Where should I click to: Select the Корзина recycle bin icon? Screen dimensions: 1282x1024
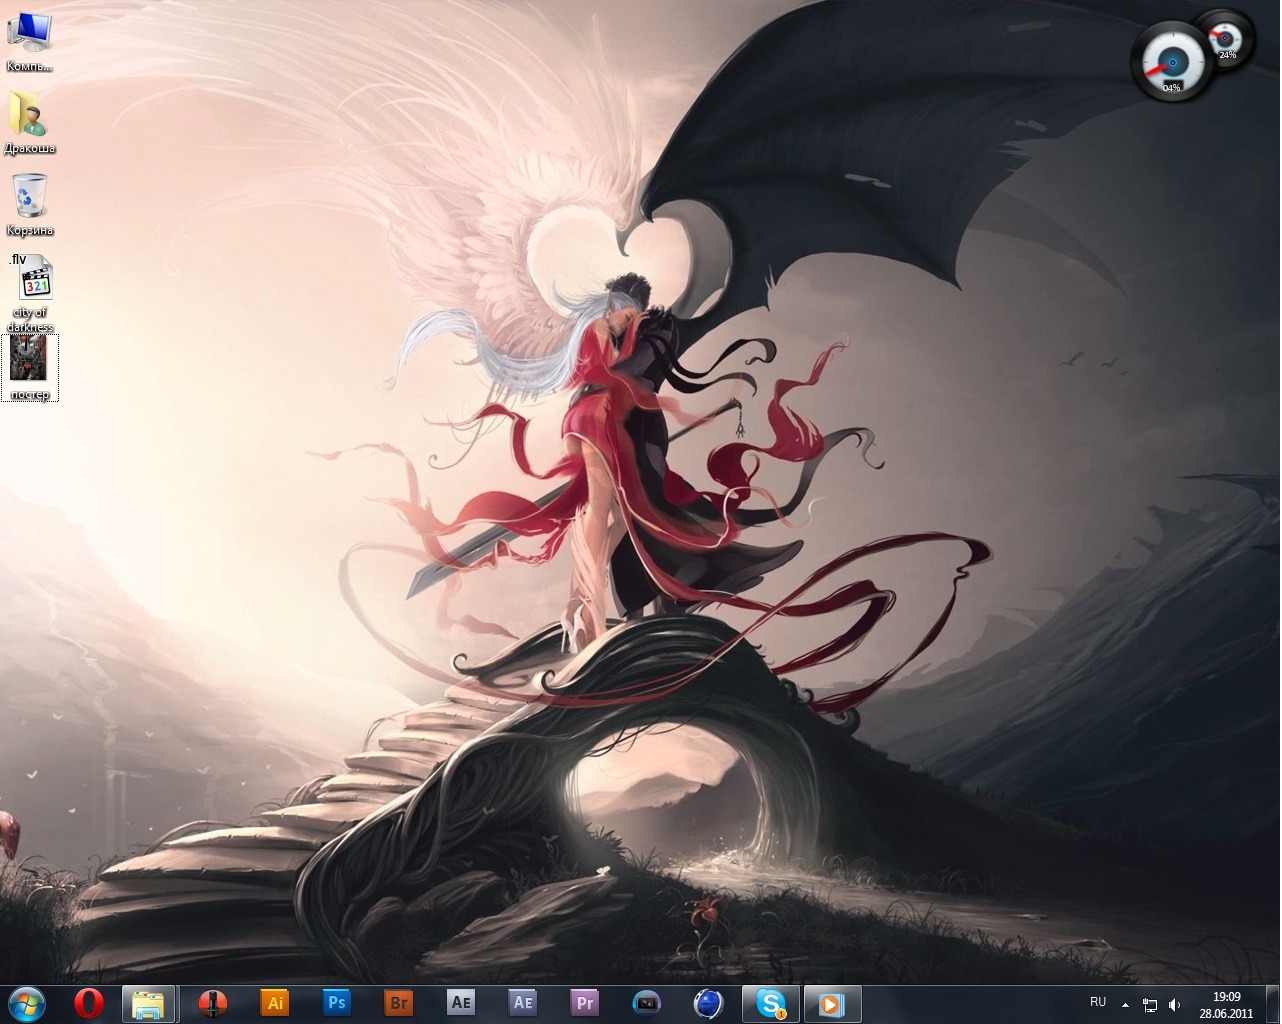pyautogui.click(x=29, y=205)
